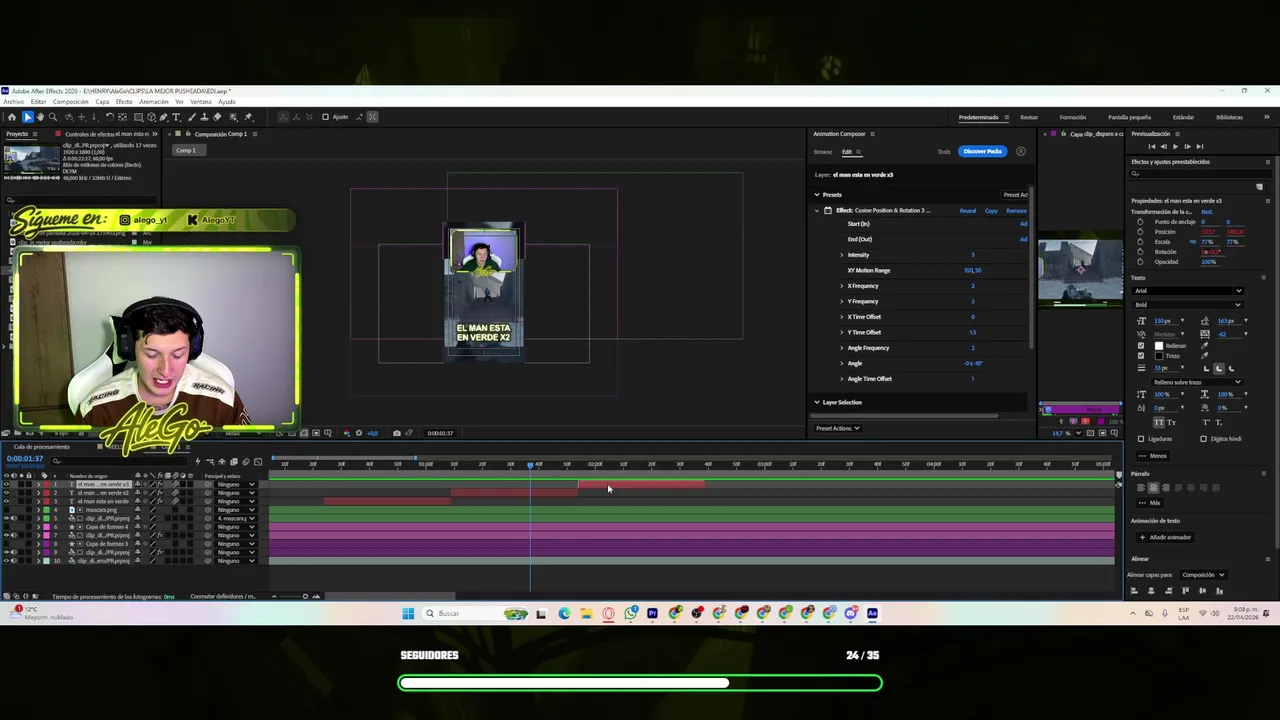Enable the Dígitos hindi checkbox
Screen dimensions: 1280x720
(1203, 439)
